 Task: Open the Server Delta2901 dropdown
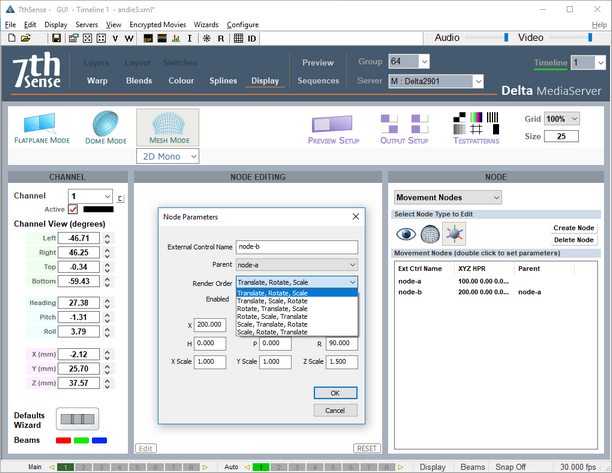pyautogui.click(x=478, y=81)
